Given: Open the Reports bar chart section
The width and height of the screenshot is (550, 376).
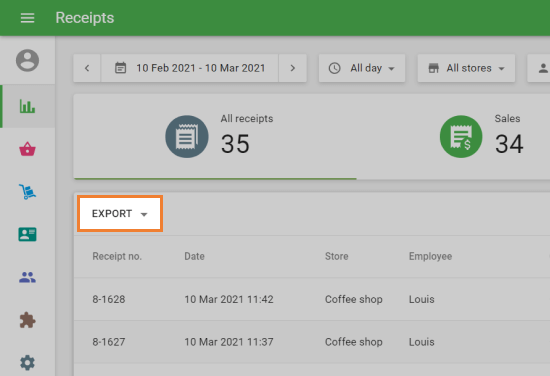Looking at the screenshot, I should tap(27, 106).
